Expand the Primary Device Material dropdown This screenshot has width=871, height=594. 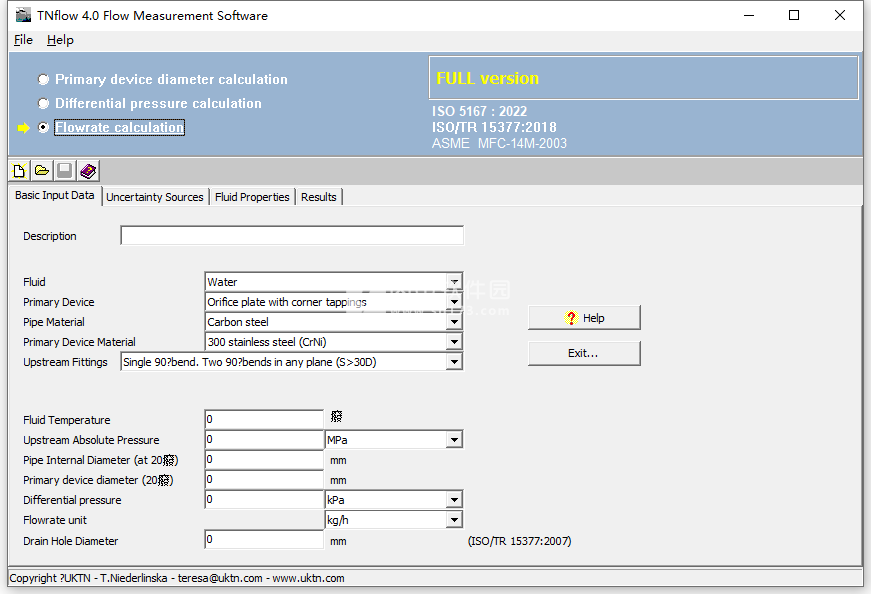[454, 342]
